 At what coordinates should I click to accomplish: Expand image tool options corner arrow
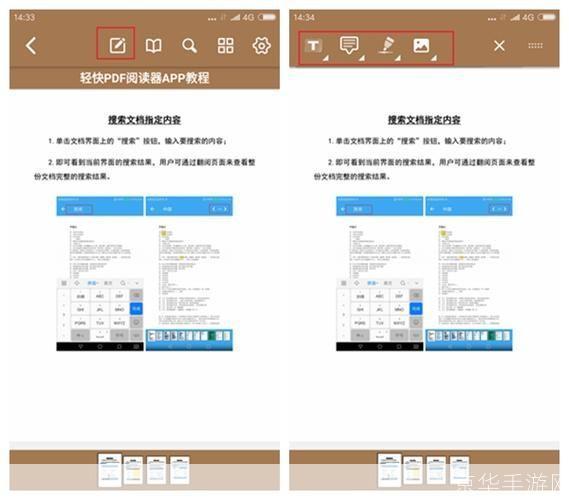click(x=434, y=58)
